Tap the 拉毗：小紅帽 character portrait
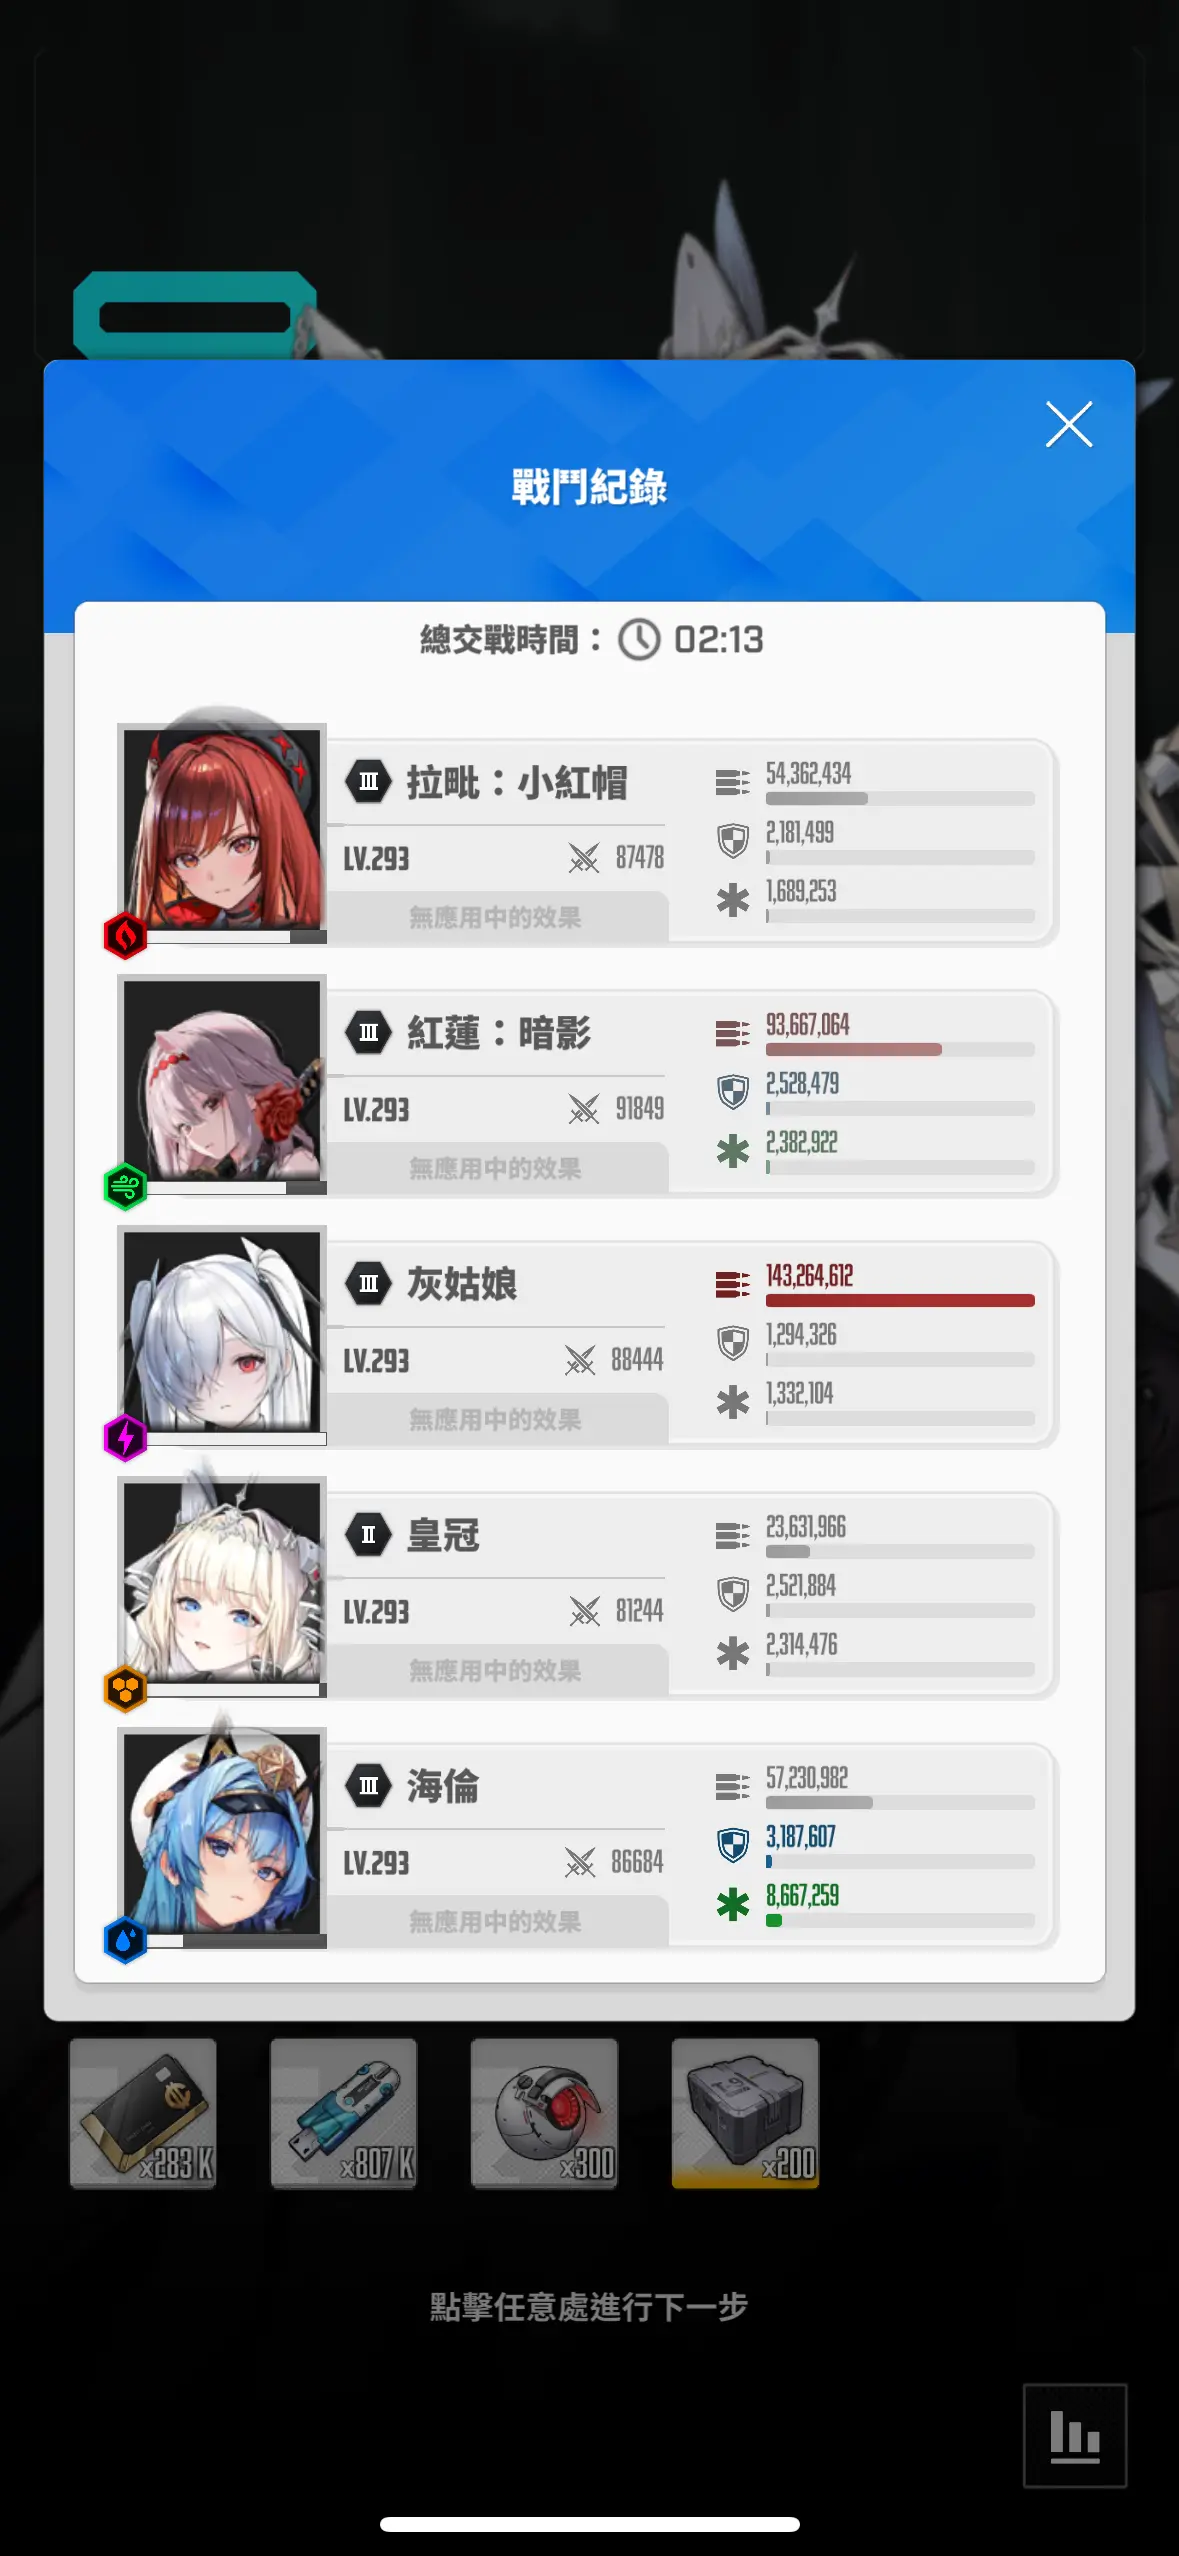Image resolution: width=1179 pixels, height=2556 pixels. [222, 829]
